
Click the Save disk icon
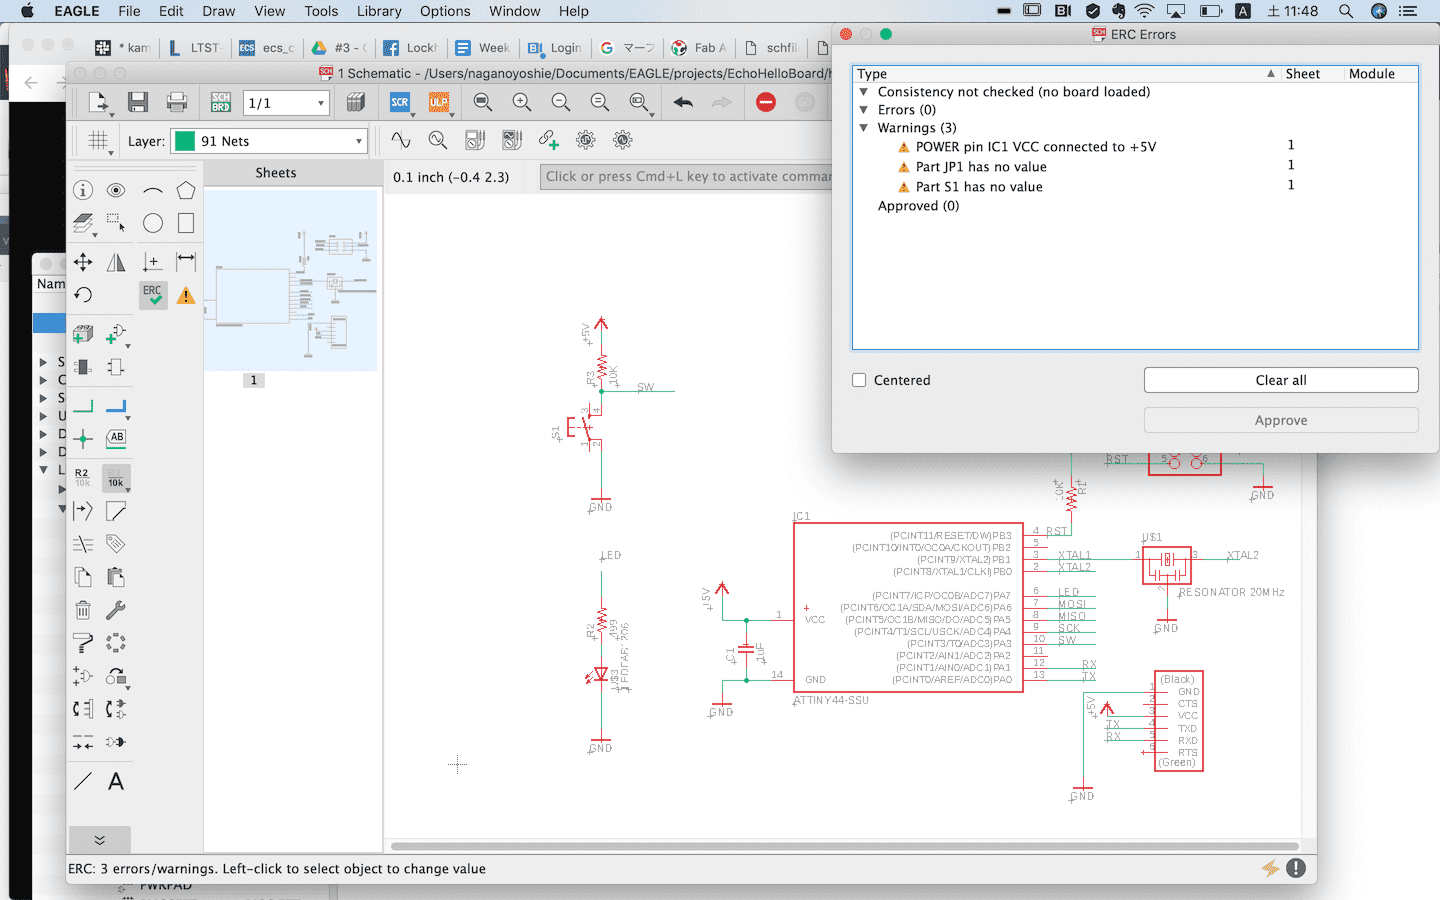tap(138, 102)
